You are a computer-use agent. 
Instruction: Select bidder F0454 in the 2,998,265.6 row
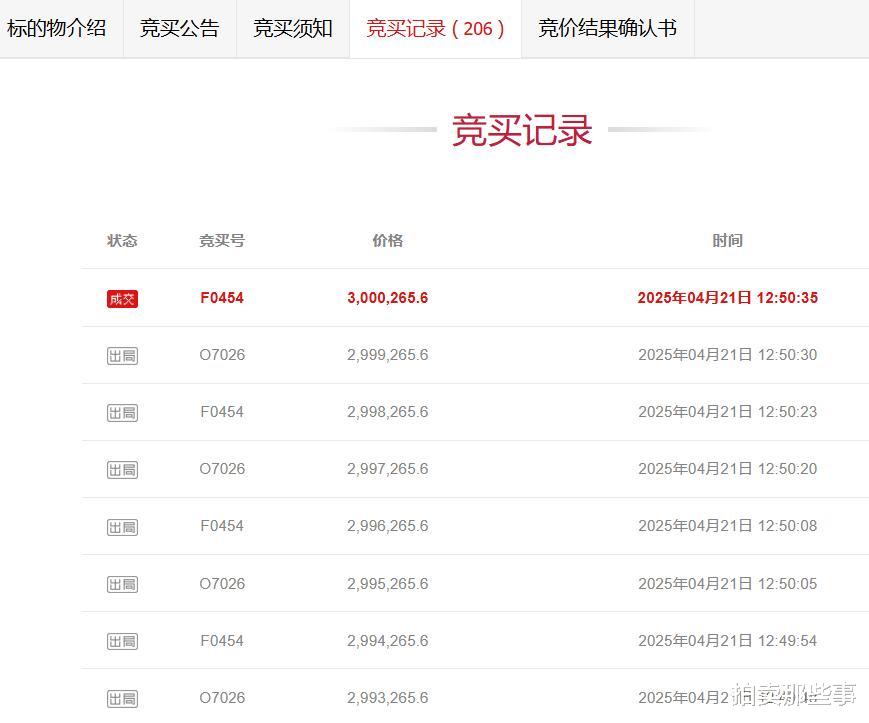click(222, 412)
